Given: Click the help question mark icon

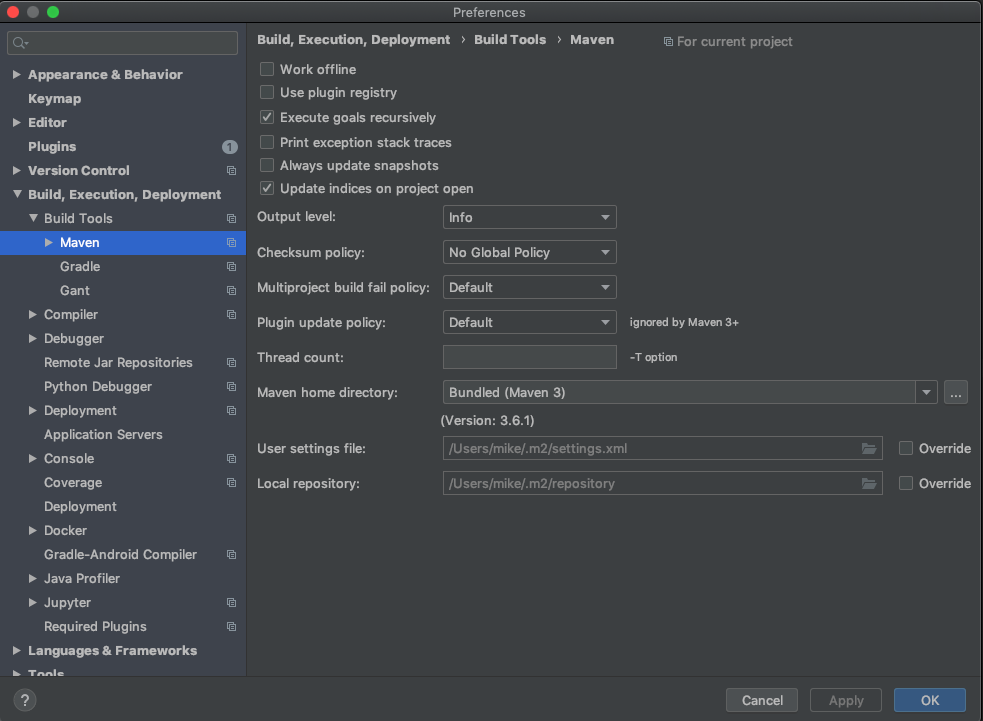Looking at the screenshot, I should 26,700.
